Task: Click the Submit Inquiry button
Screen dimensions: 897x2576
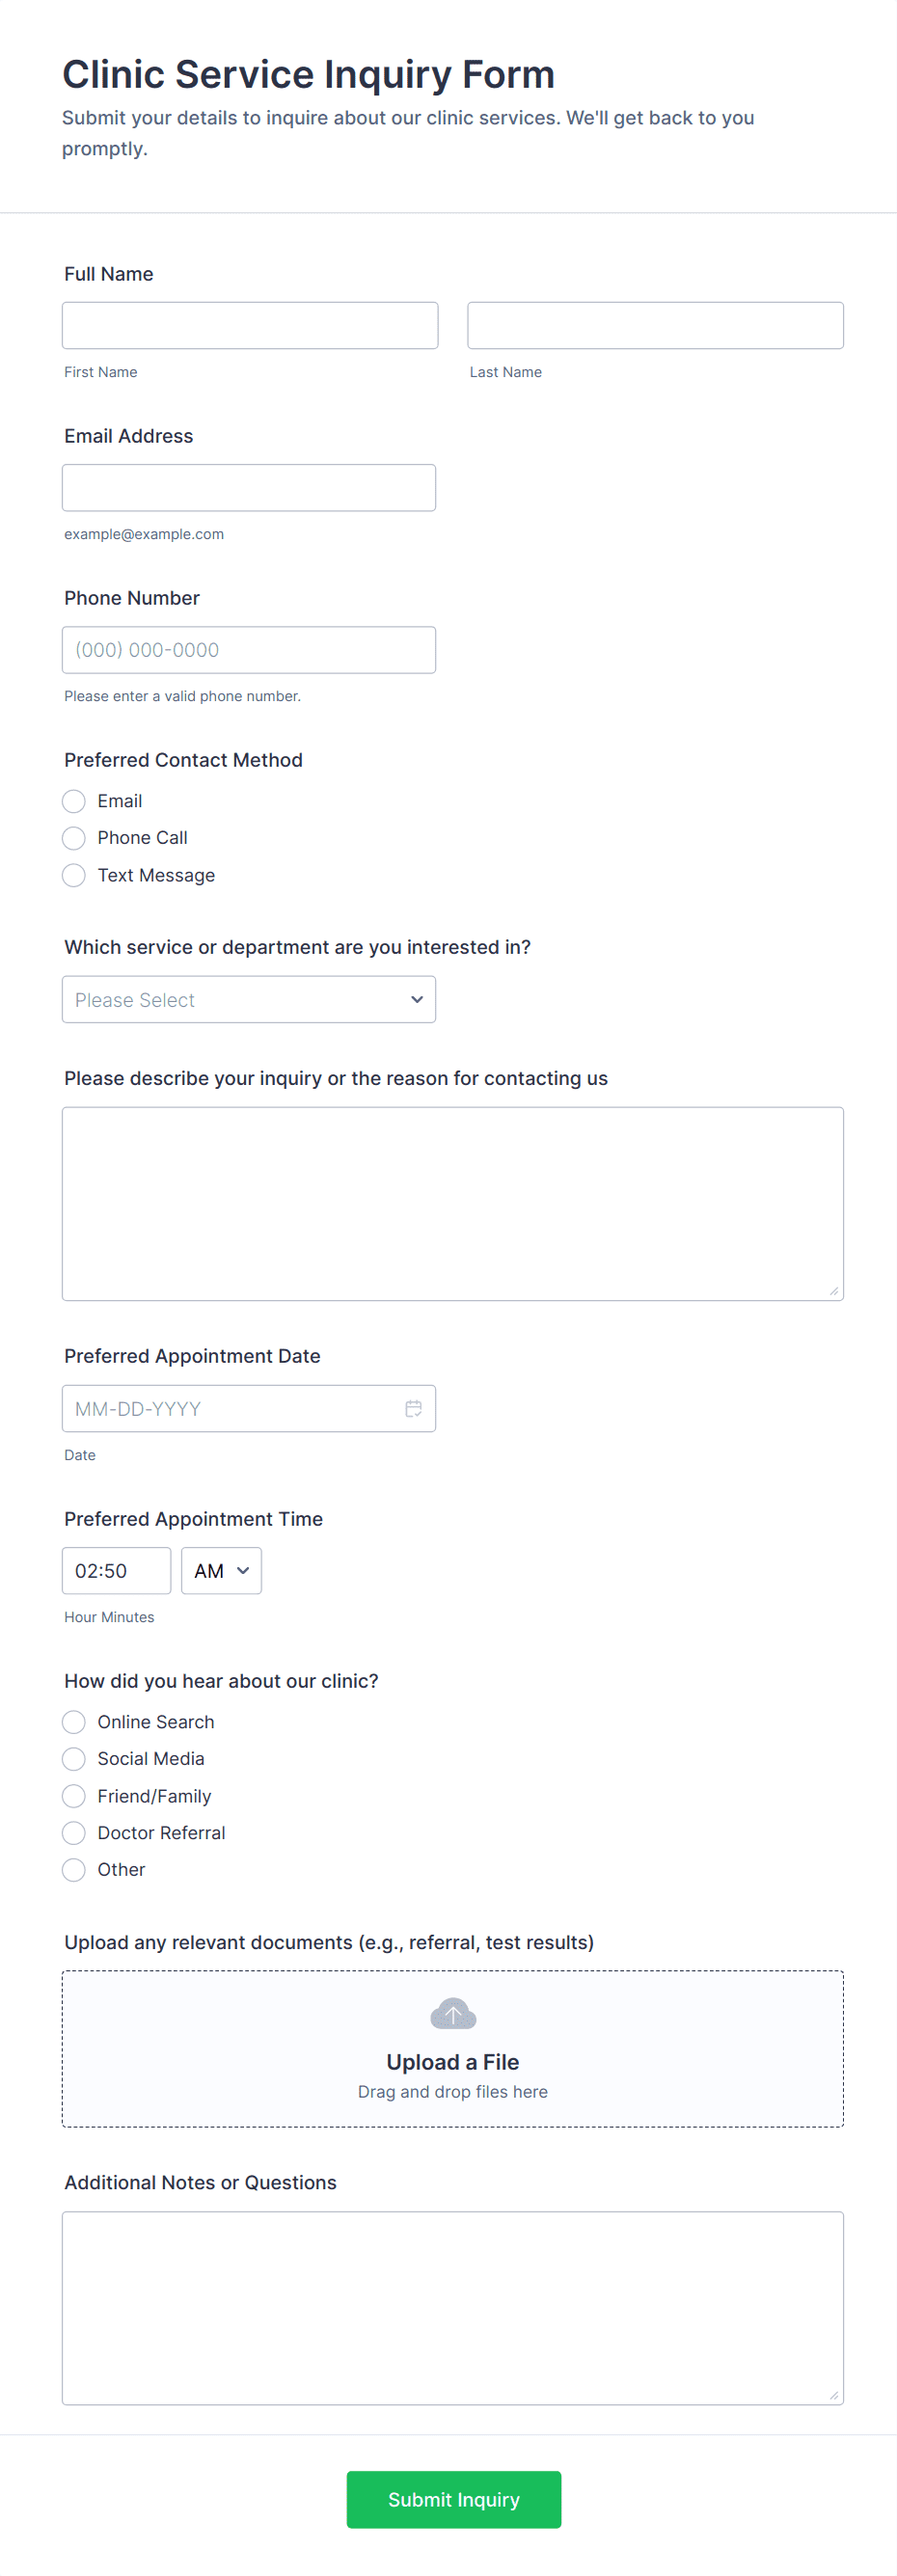Action: pos(452,2499)
